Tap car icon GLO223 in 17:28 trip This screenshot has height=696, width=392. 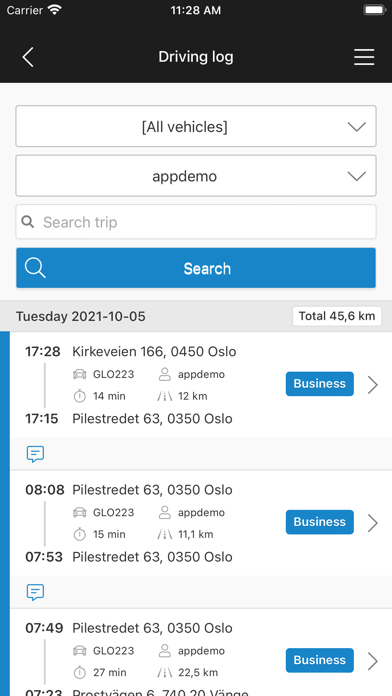[x=79, y=374]
